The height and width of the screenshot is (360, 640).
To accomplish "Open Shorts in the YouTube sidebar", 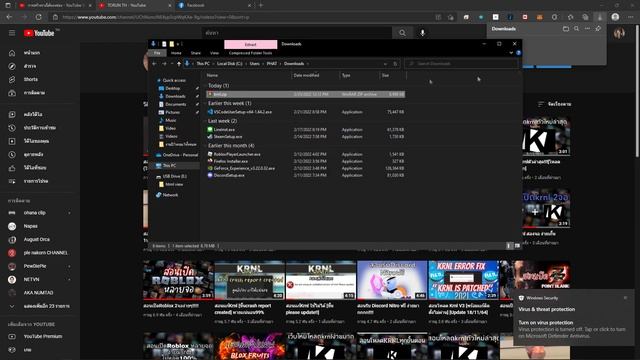I will click(x=31, y=79).
